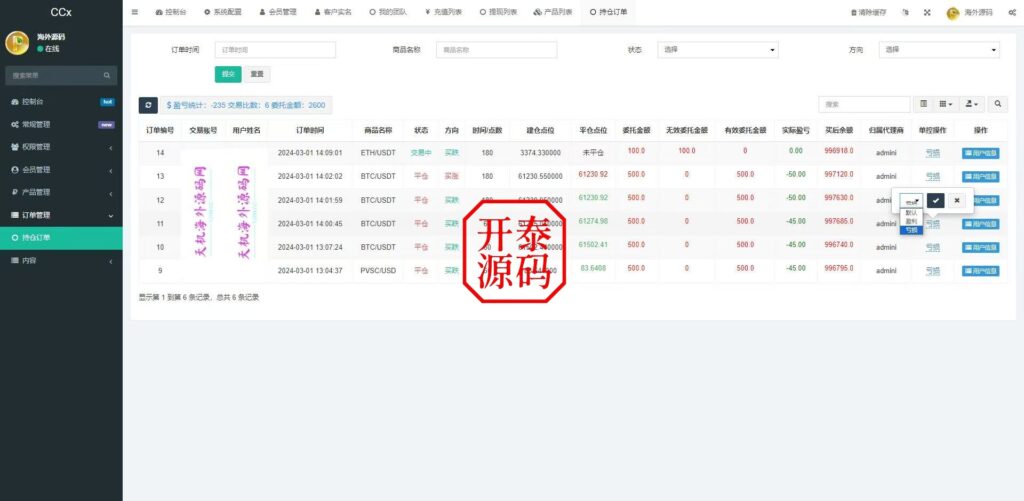
Task: Click the user avatar in the sidebar
Action: pos(17,43)
